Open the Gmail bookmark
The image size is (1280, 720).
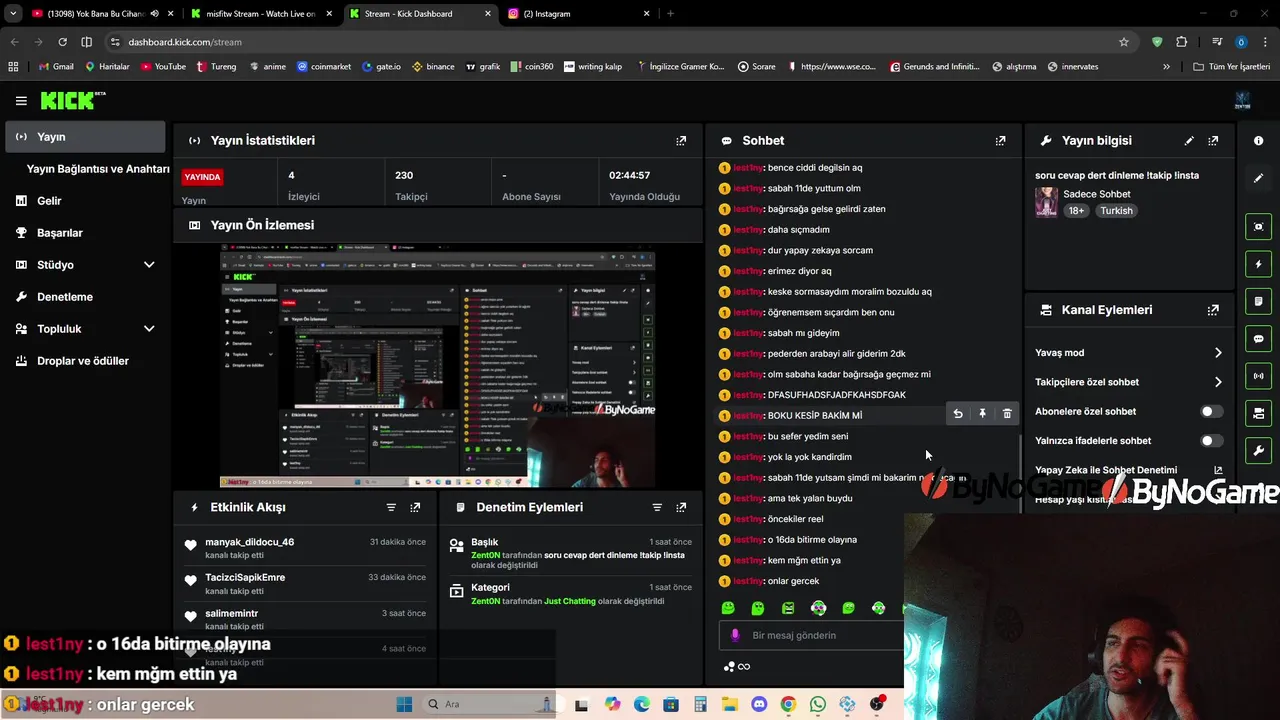click(57, 67)
